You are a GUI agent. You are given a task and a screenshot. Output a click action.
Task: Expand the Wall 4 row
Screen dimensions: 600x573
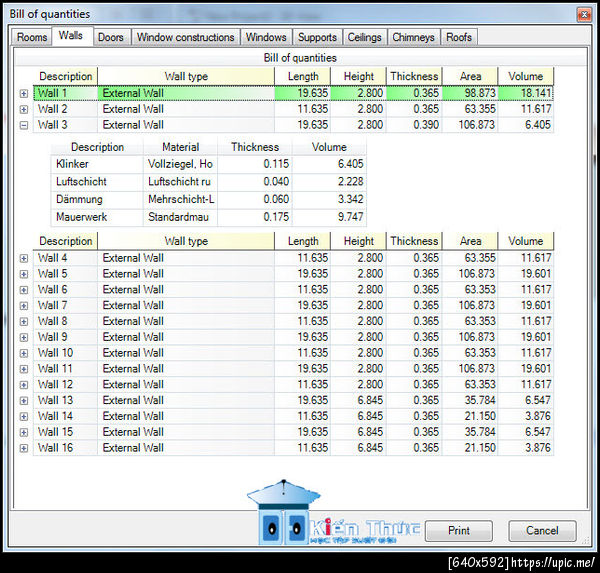pos(24,258)
